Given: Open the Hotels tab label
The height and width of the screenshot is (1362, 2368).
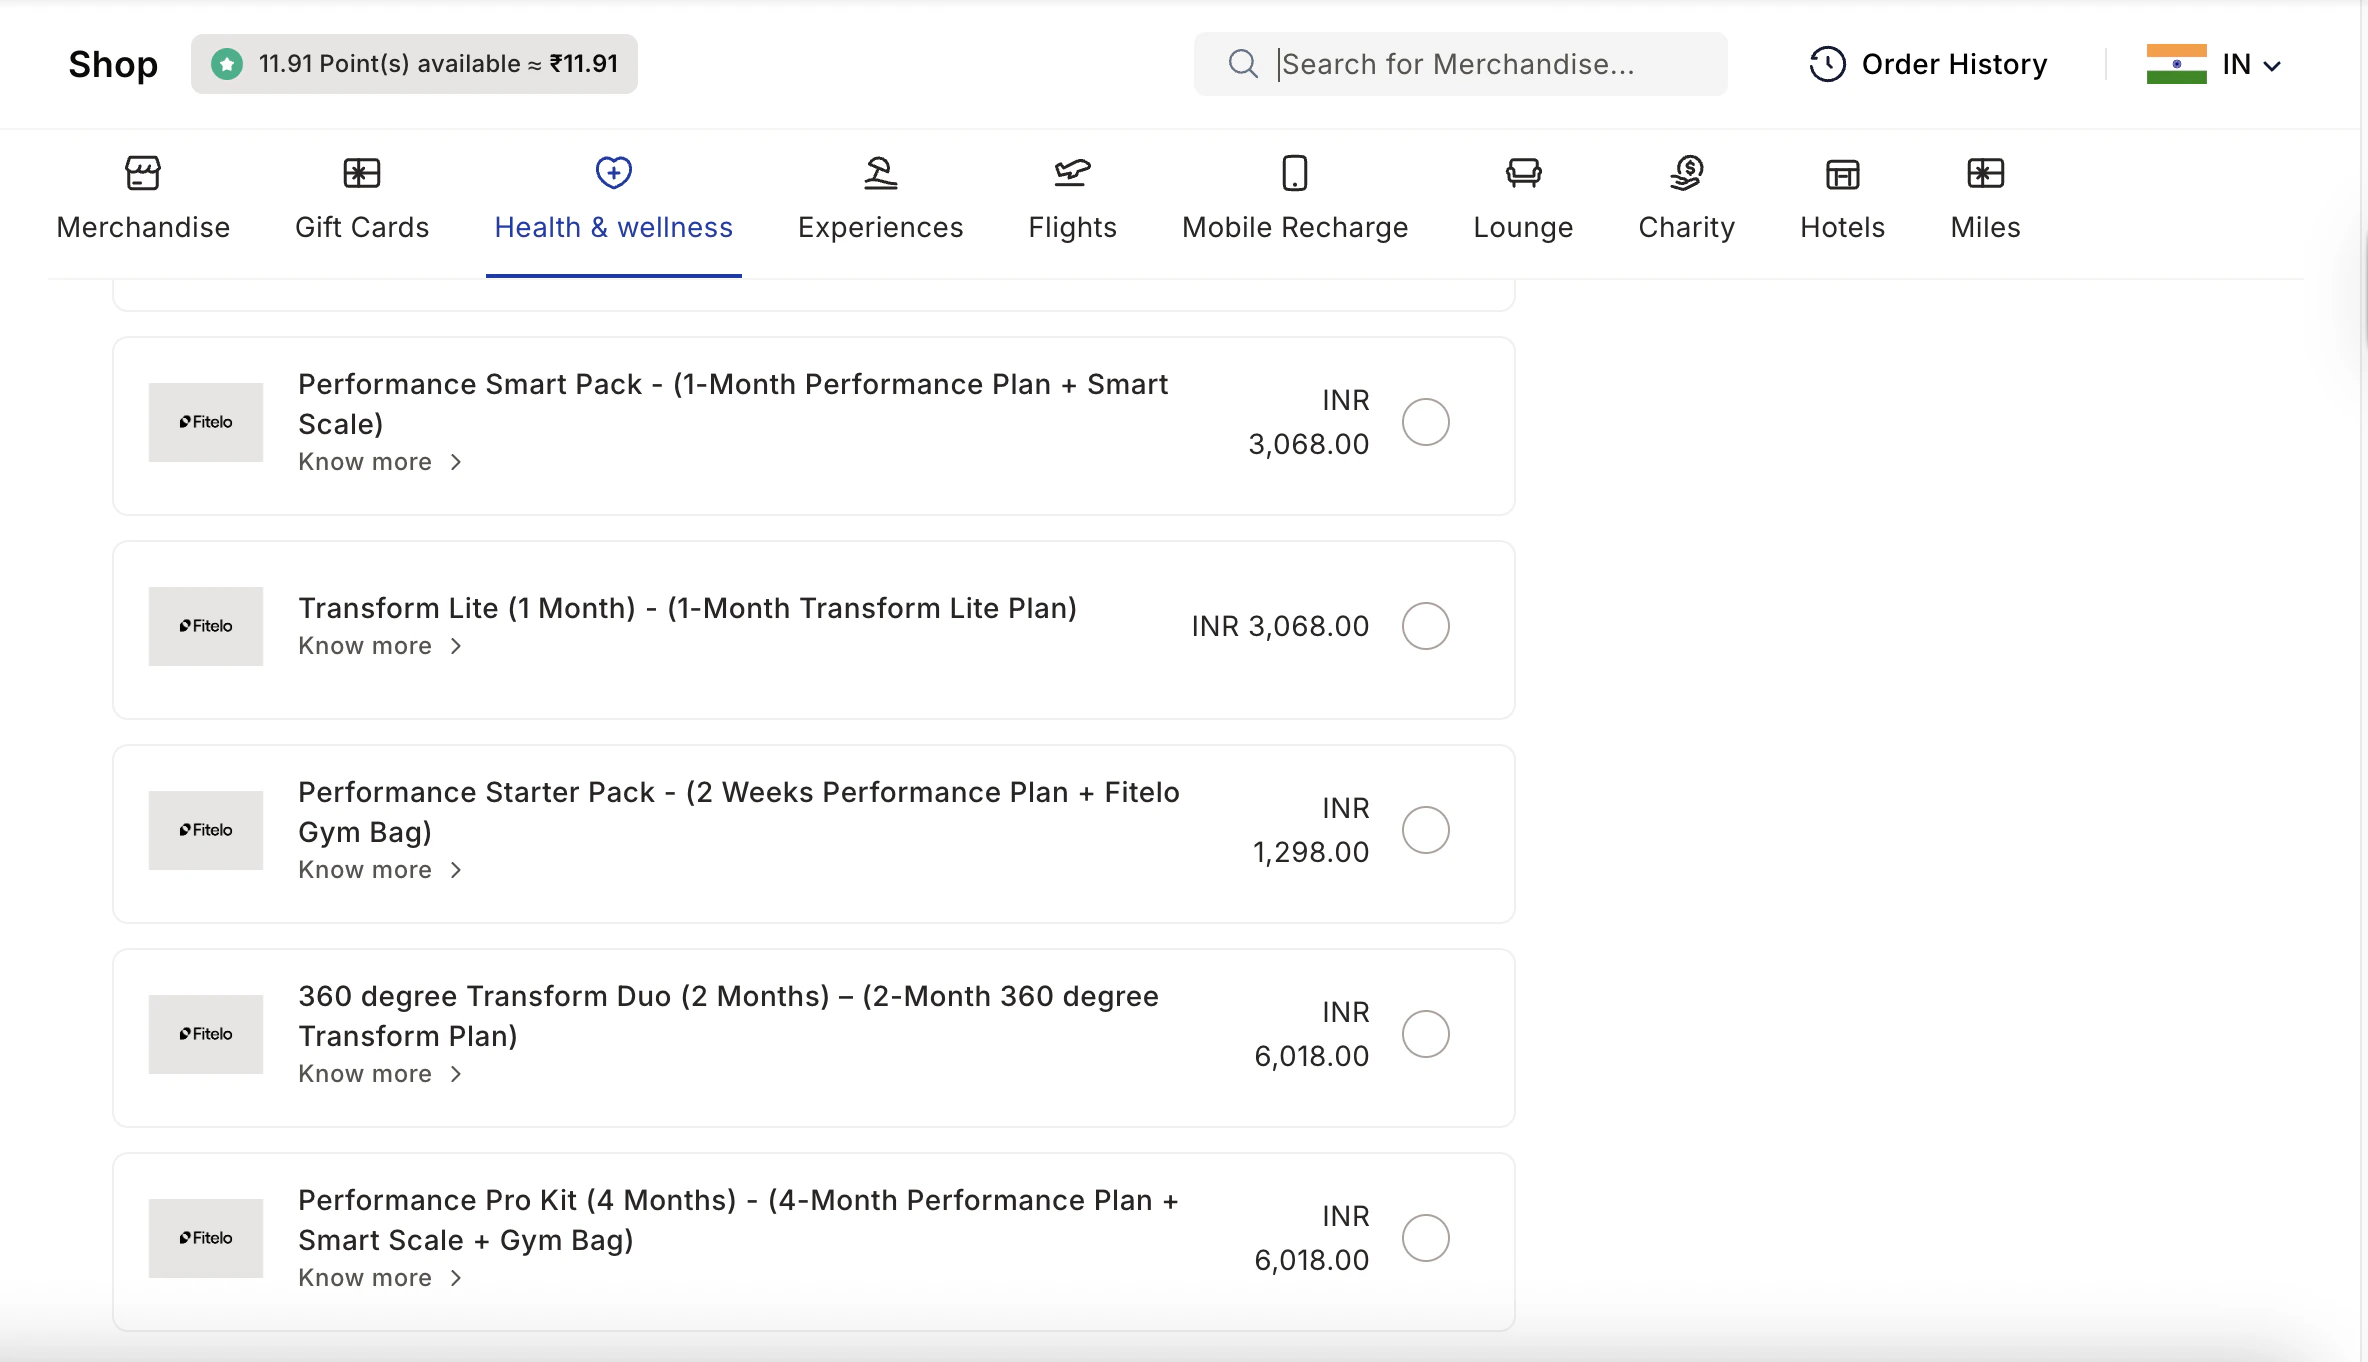Looking at the screenshot, I should point(1843,227).
